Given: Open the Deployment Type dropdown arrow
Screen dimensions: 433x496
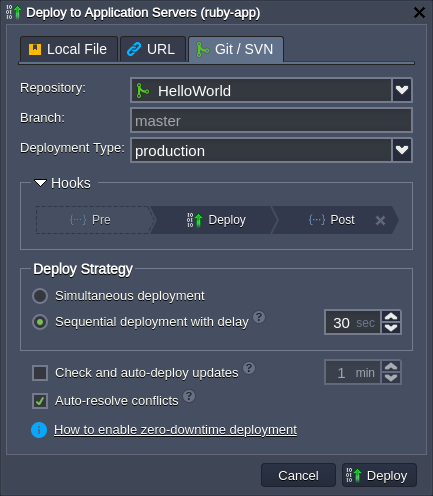Looking at the screenshot, I should point(402,150).
